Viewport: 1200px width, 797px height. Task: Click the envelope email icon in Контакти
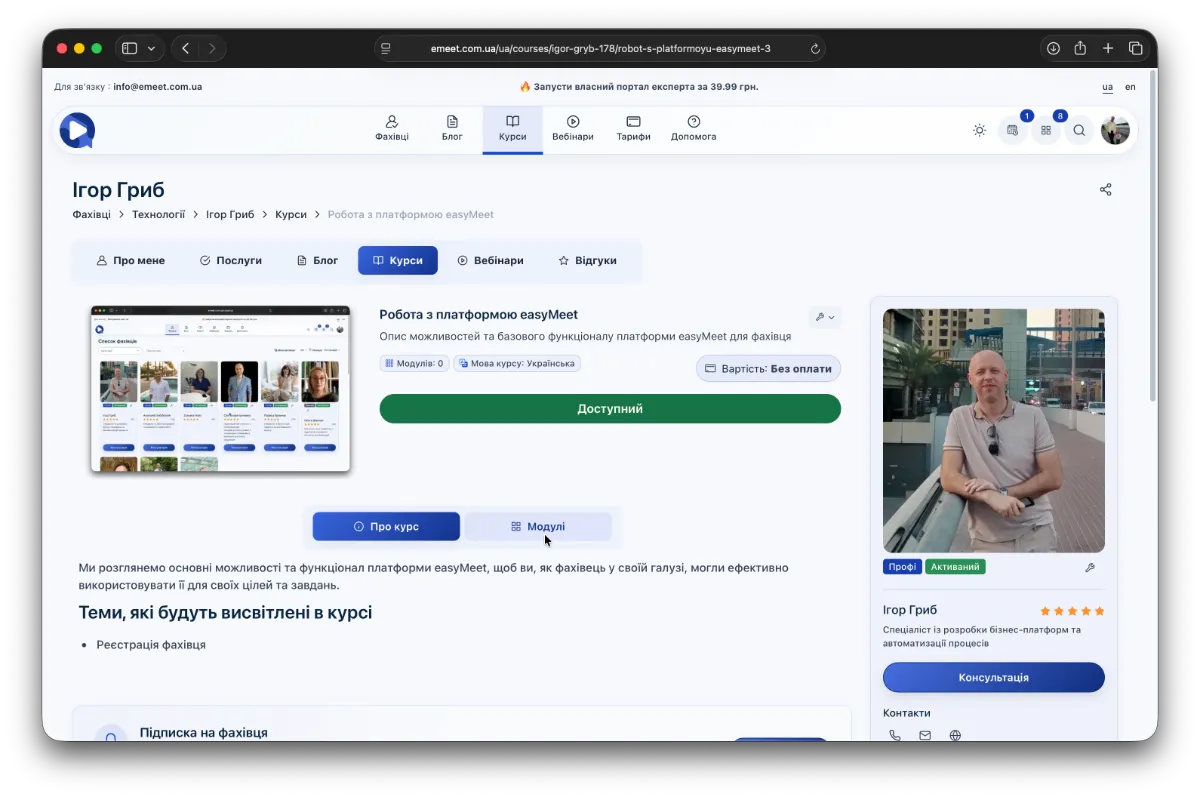925,735
